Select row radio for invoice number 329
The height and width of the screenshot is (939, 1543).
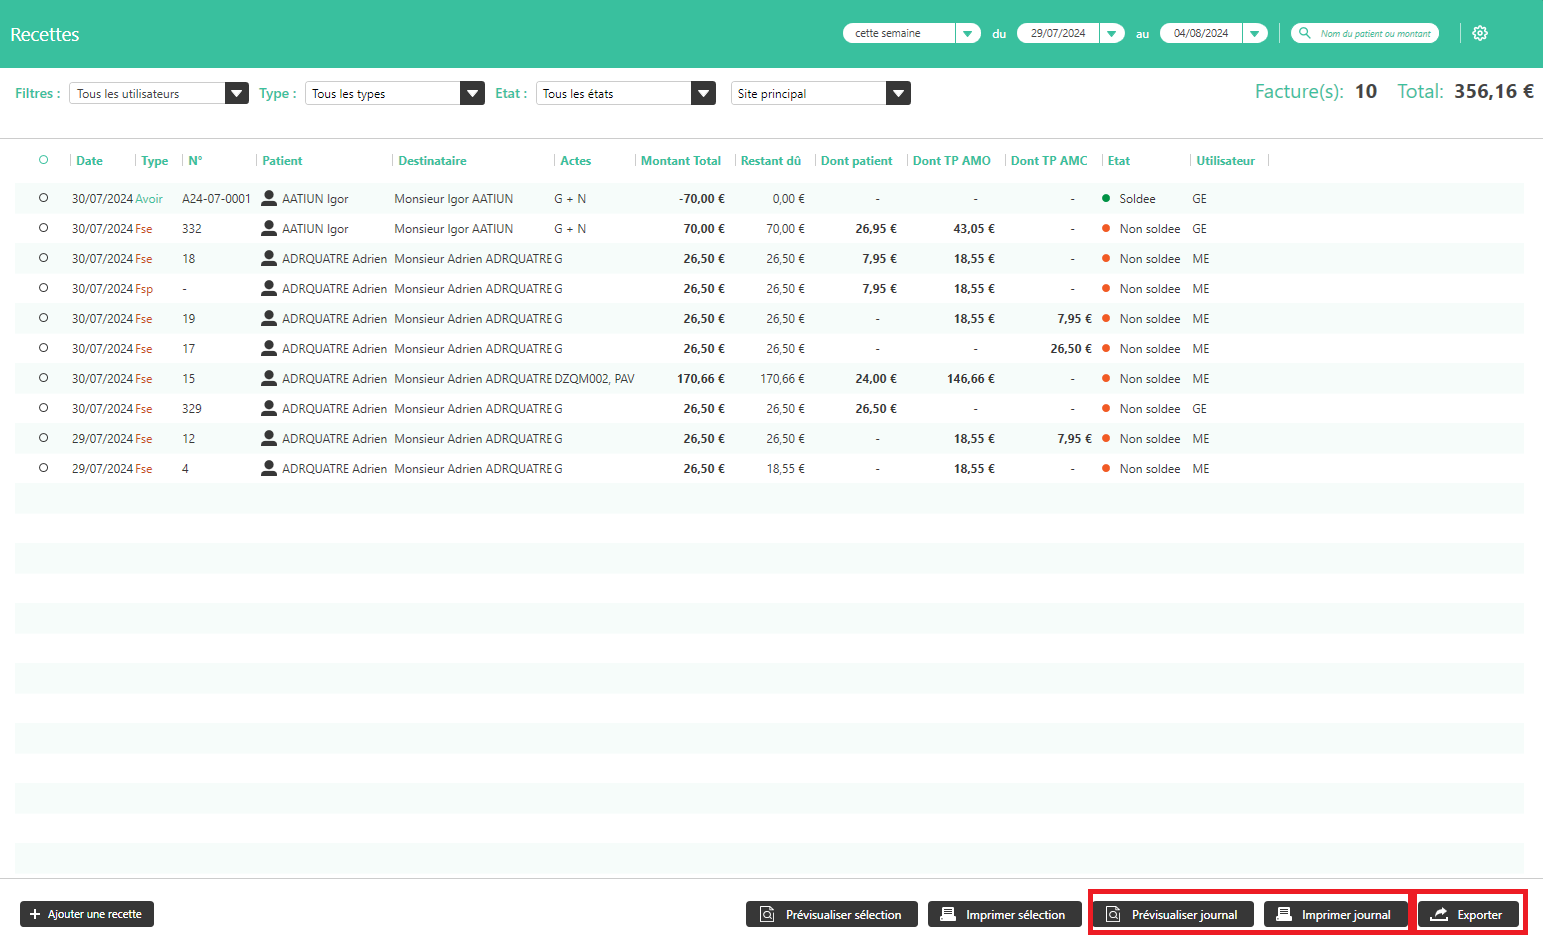[x=43, y=408]
